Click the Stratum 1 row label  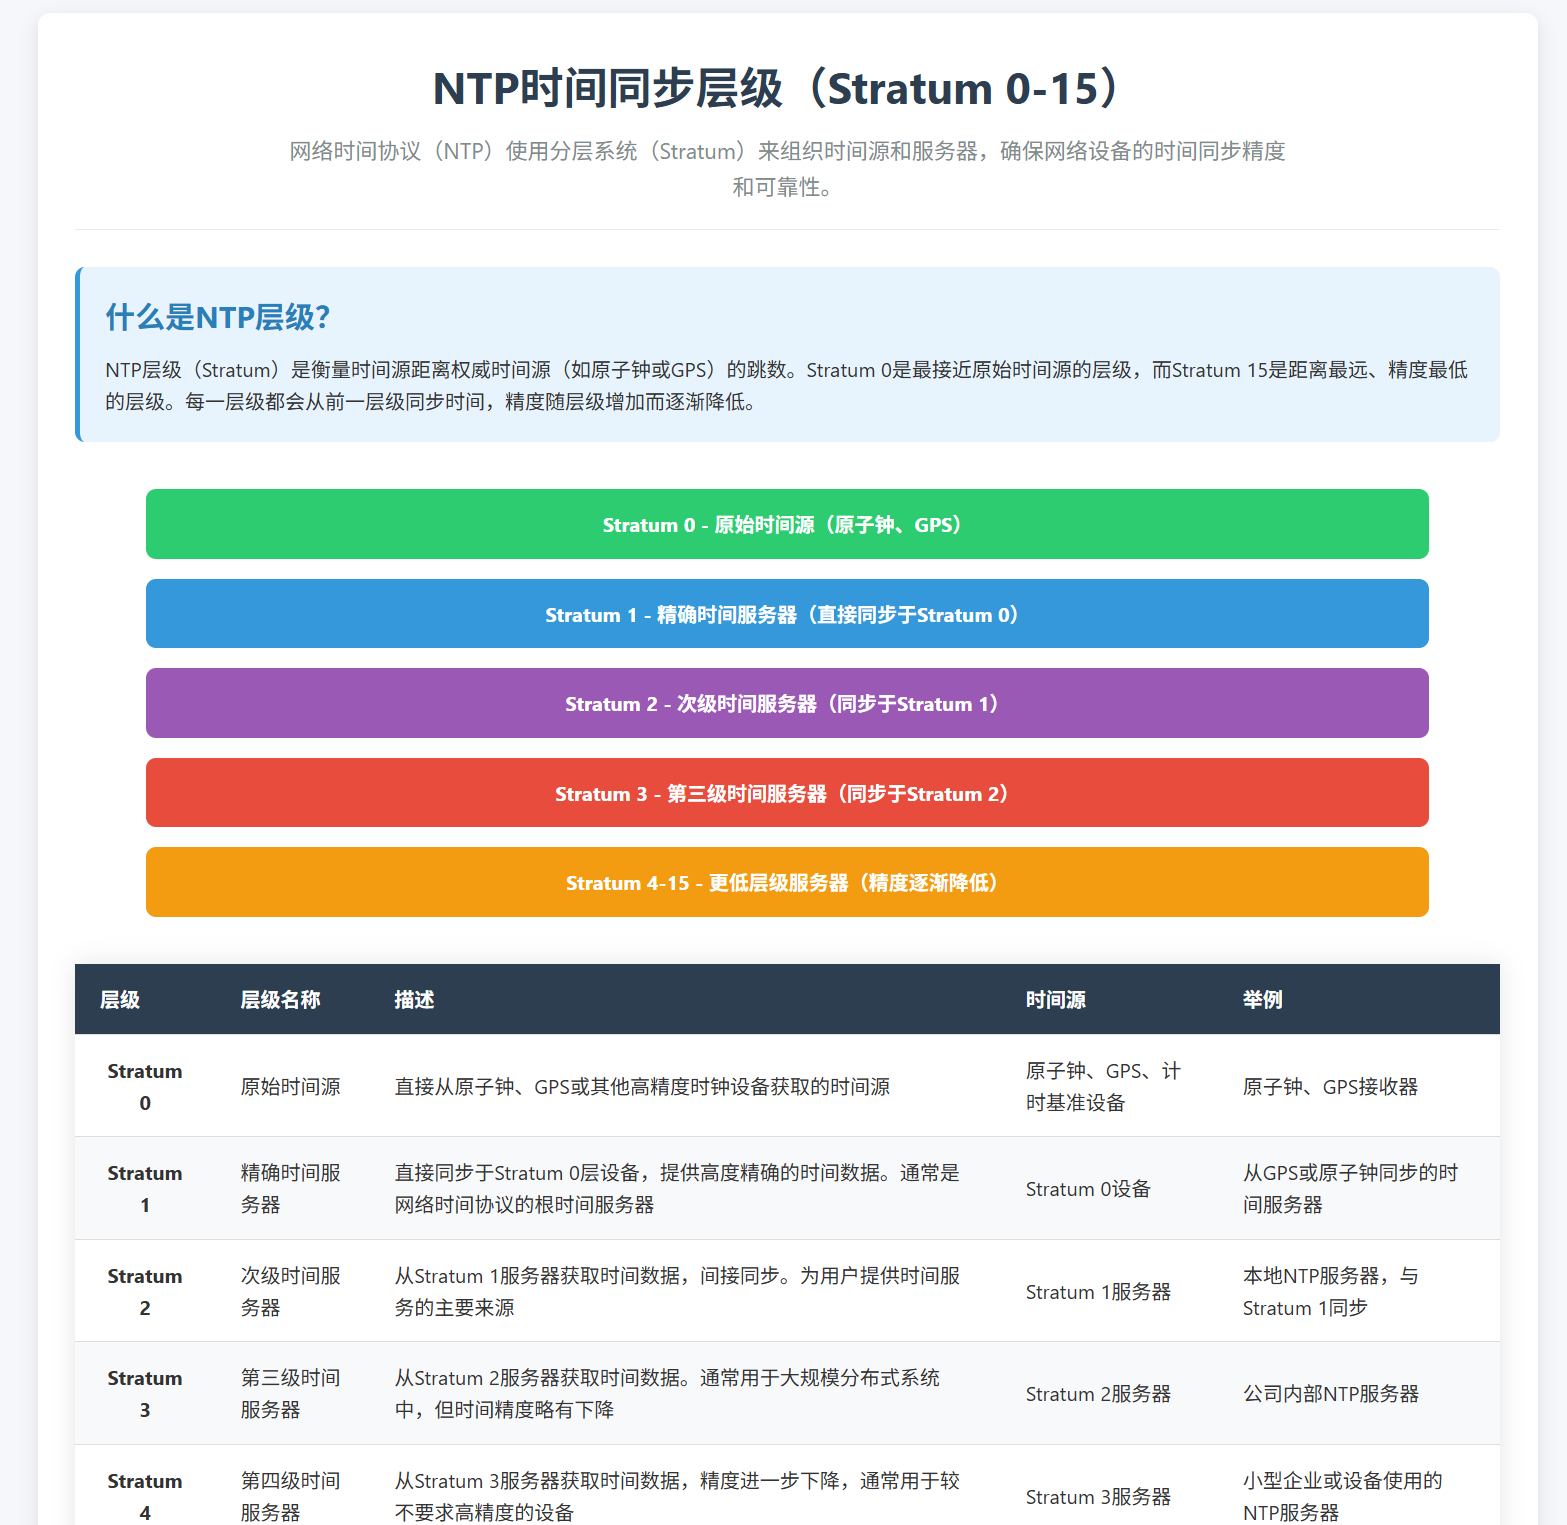coord(145,1188)
